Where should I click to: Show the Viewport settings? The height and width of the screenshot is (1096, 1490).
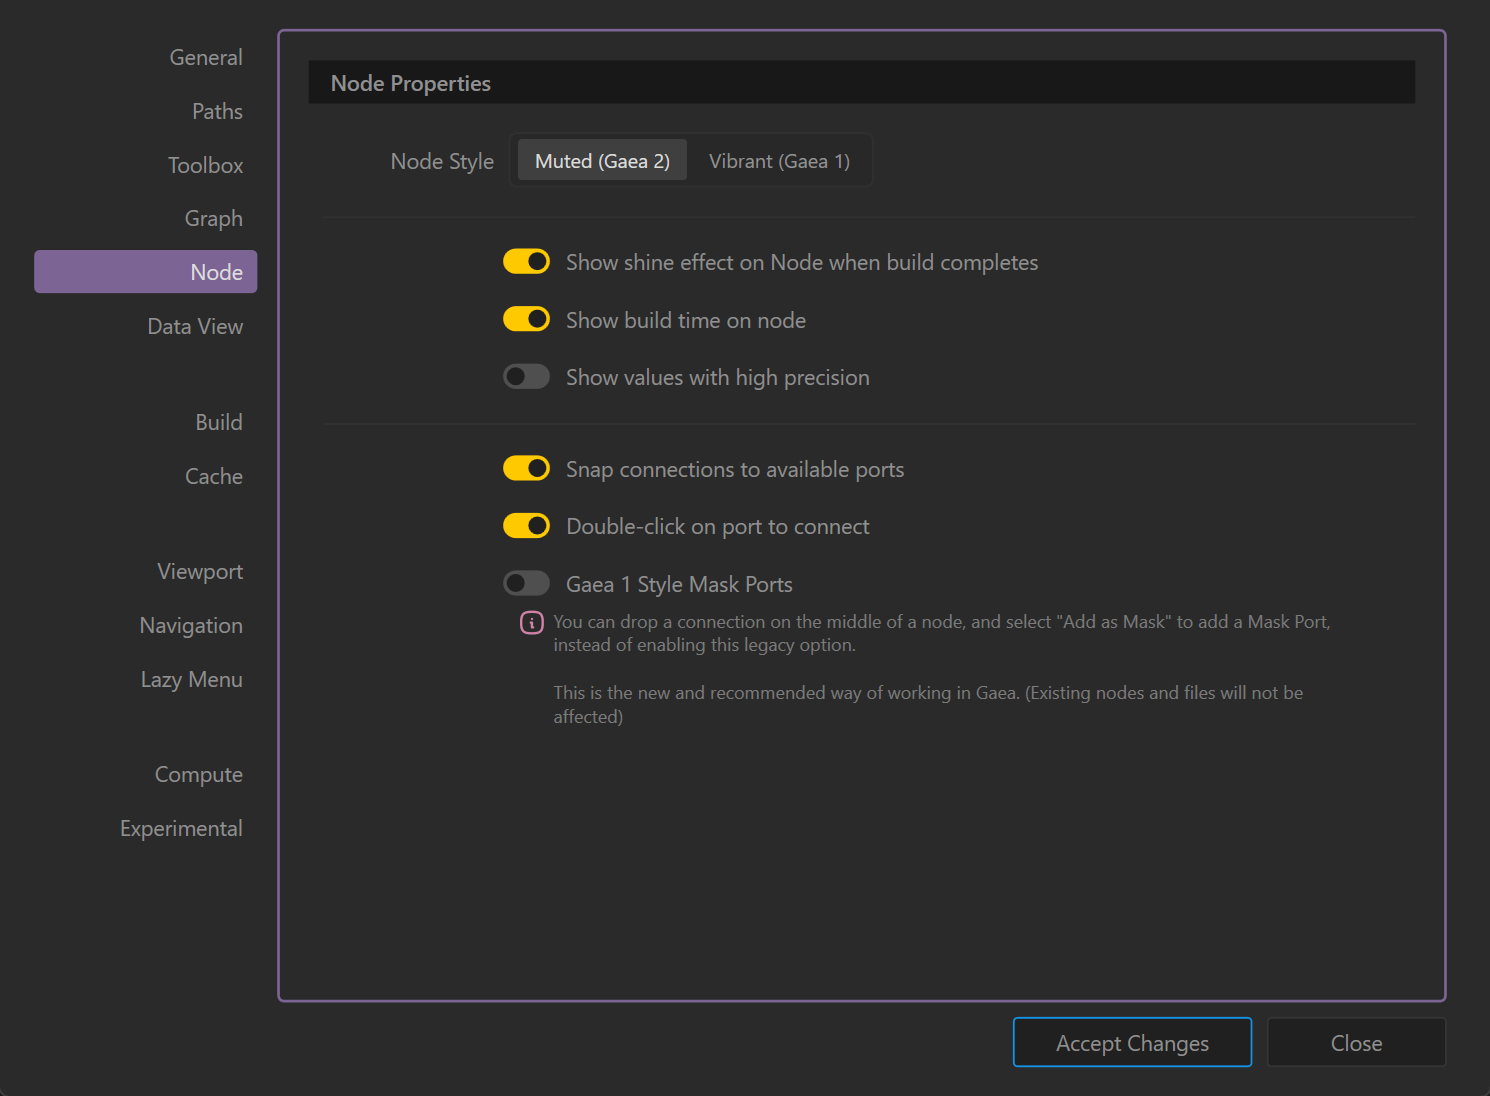pyautogui.click(x=200, y=572)
